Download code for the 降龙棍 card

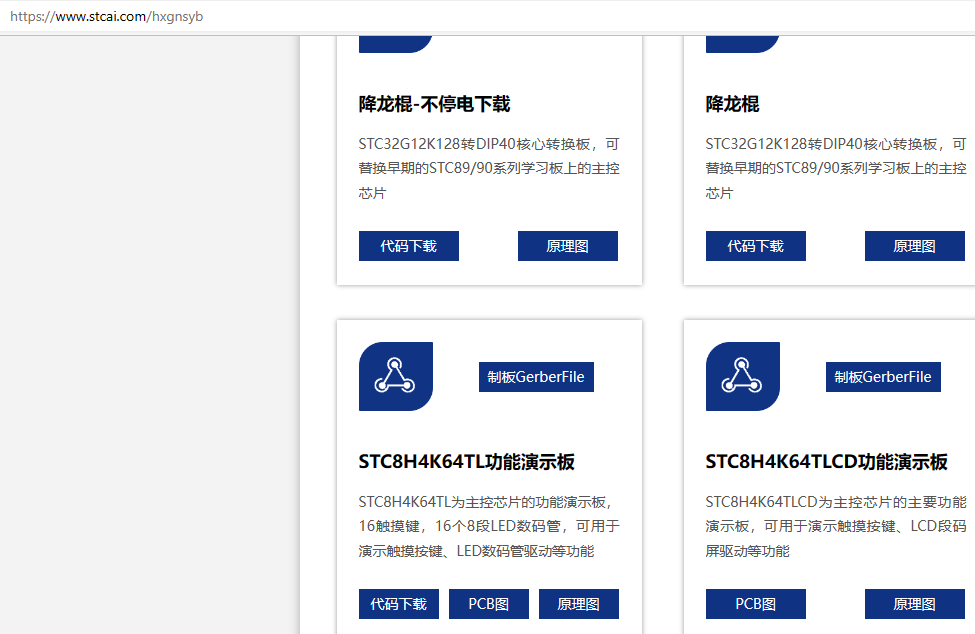point(756,246)
